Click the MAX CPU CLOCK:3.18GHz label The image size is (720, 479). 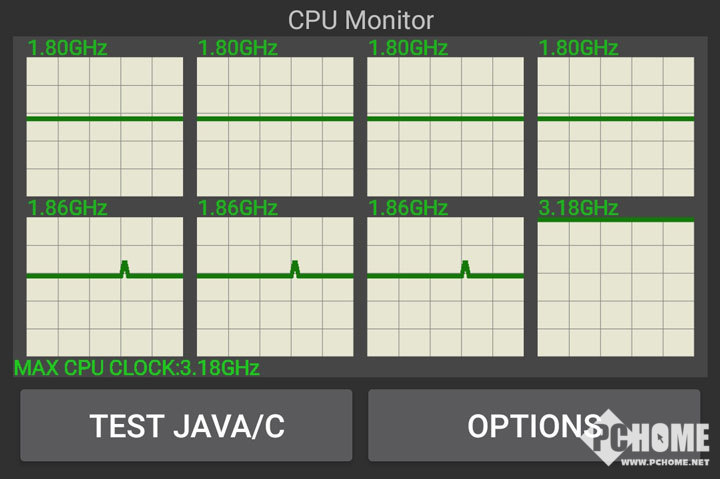(137, 368)
